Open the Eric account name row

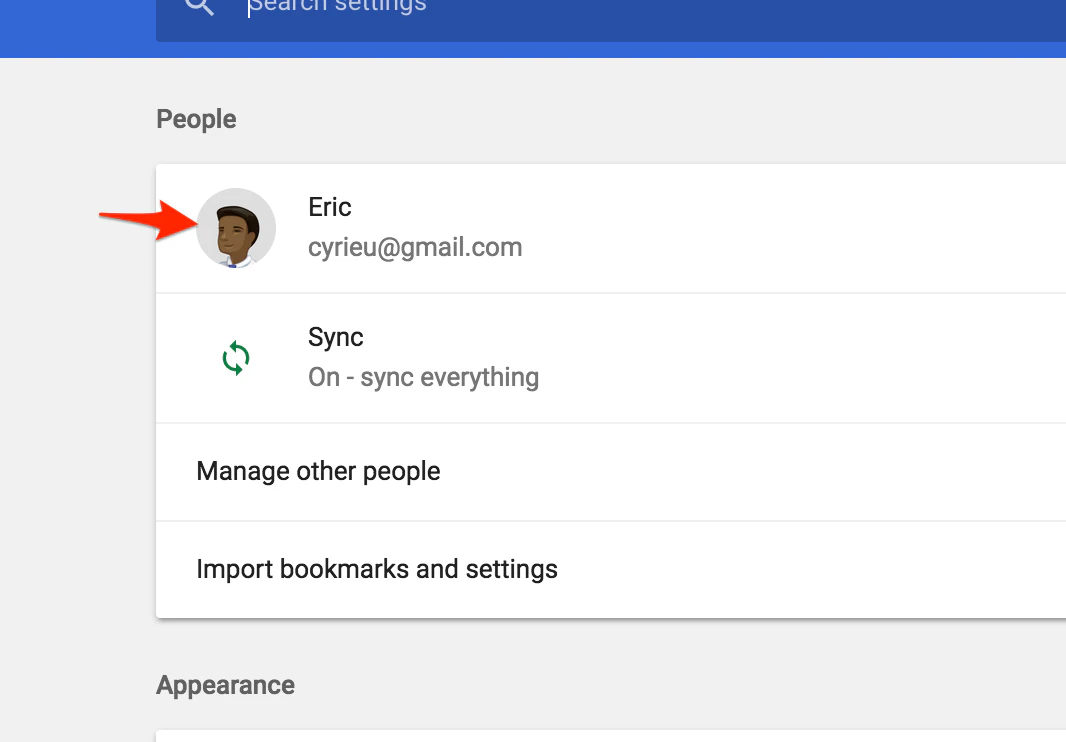(x=611, y=229)
